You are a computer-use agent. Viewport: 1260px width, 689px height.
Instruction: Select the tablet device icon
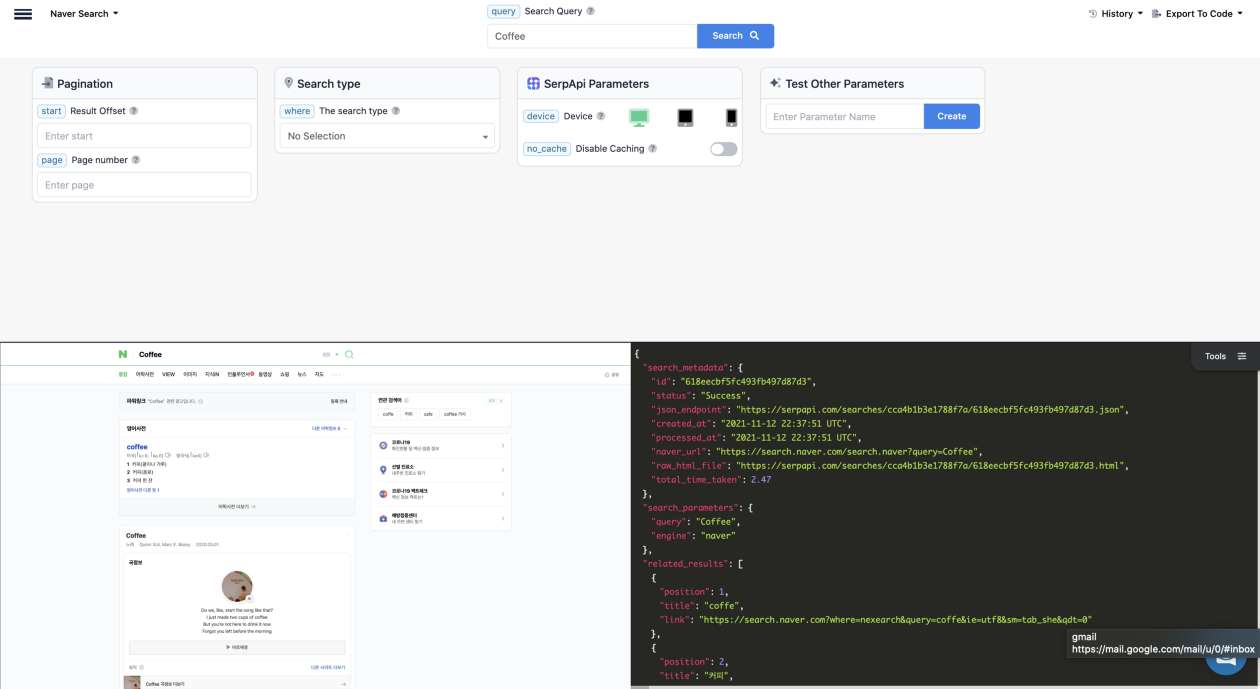point(685,118)
